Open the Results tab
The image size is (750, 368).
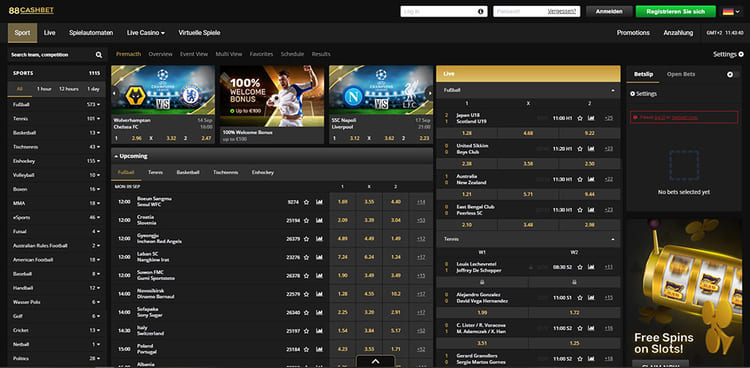pos(321,54)
